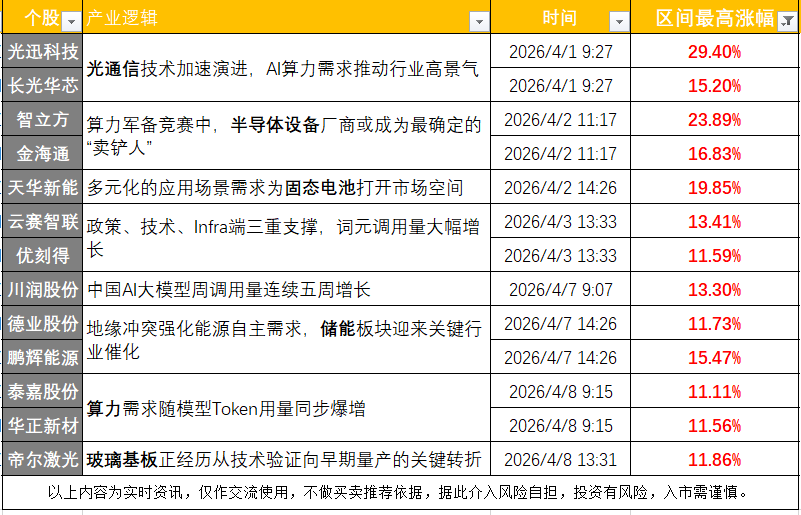The height and width of the screenshot is (515, 801).
Task: Select the 天华新能 stock cell
Action: tap(42, 188)
